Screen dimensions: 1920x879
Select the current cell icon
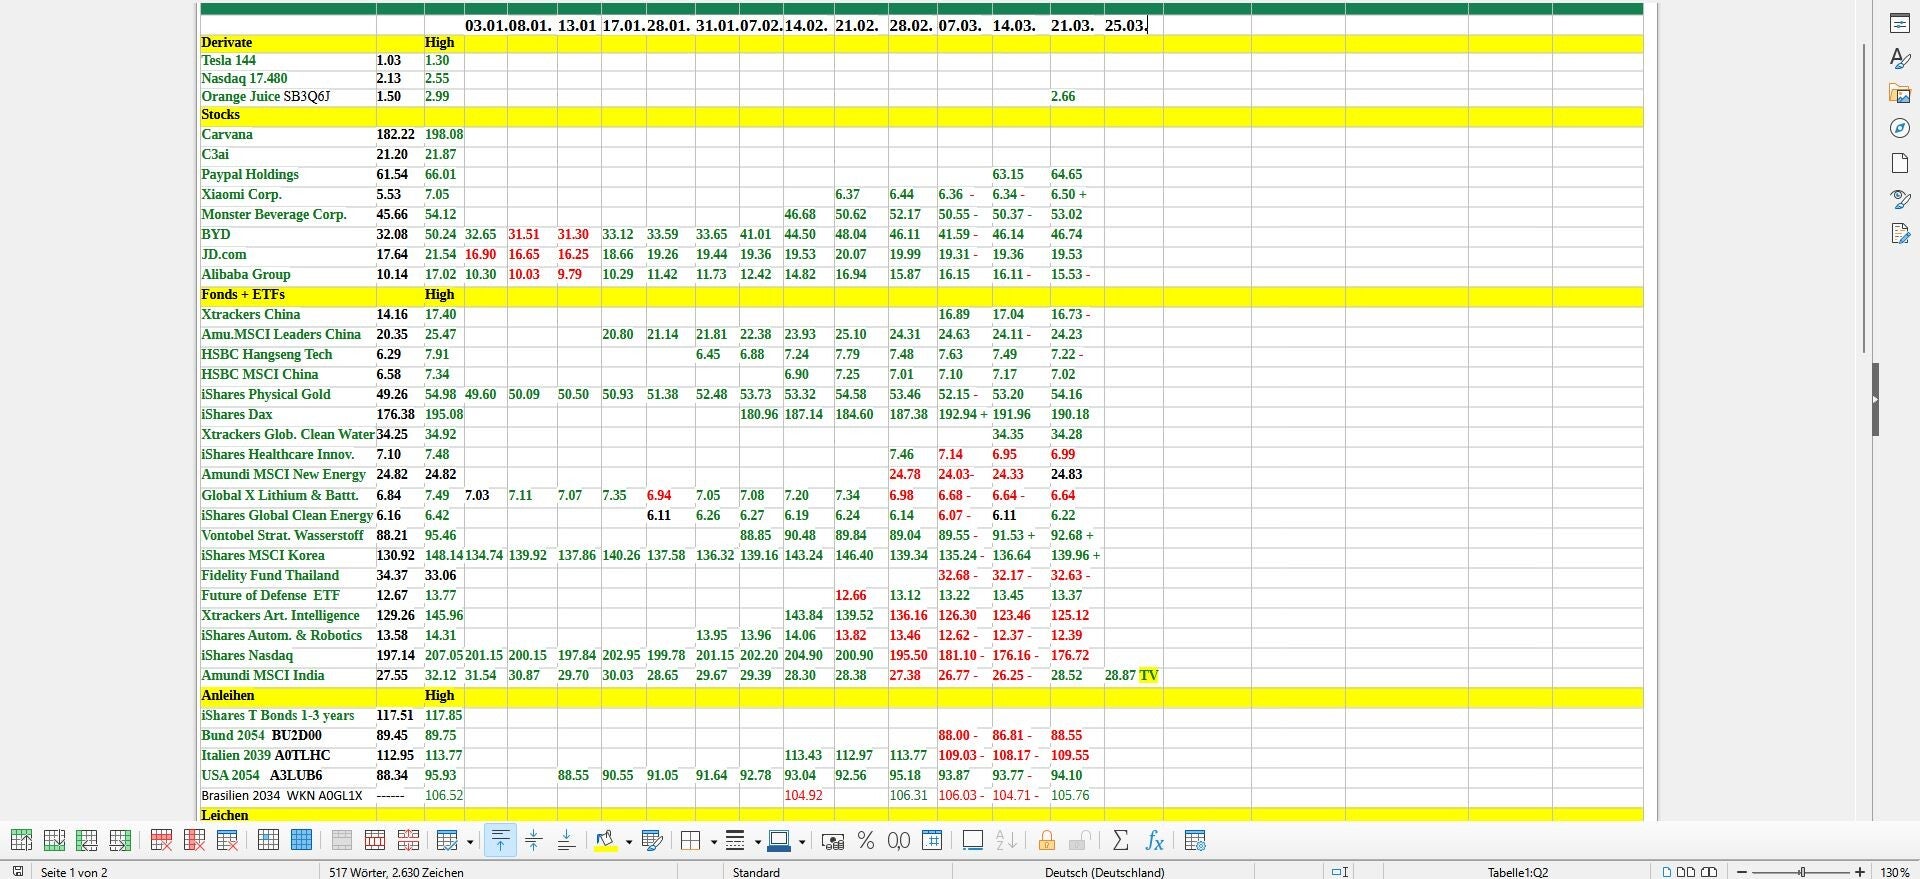pos(268,841)
